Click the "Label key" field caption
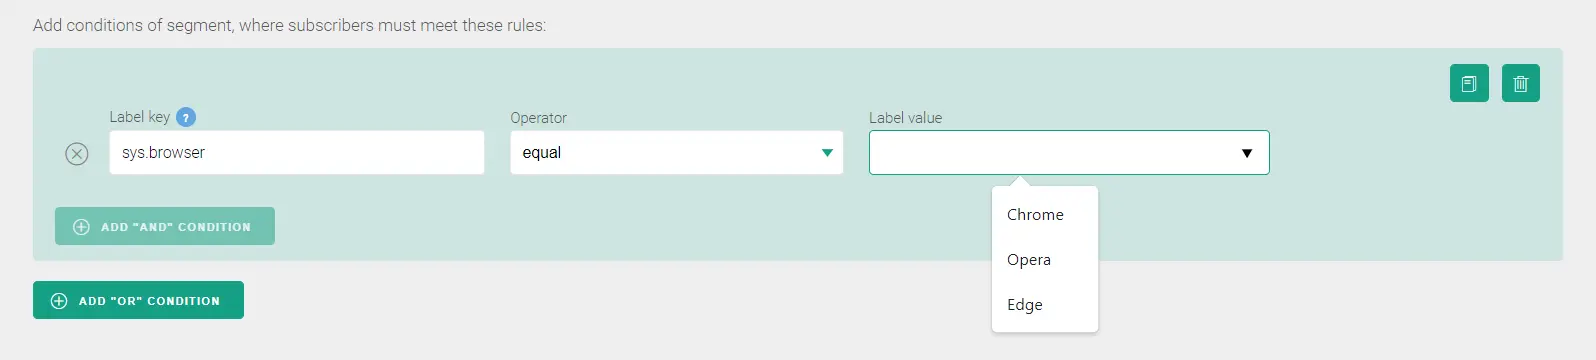The image size is (1596, 360). [140, 117]
